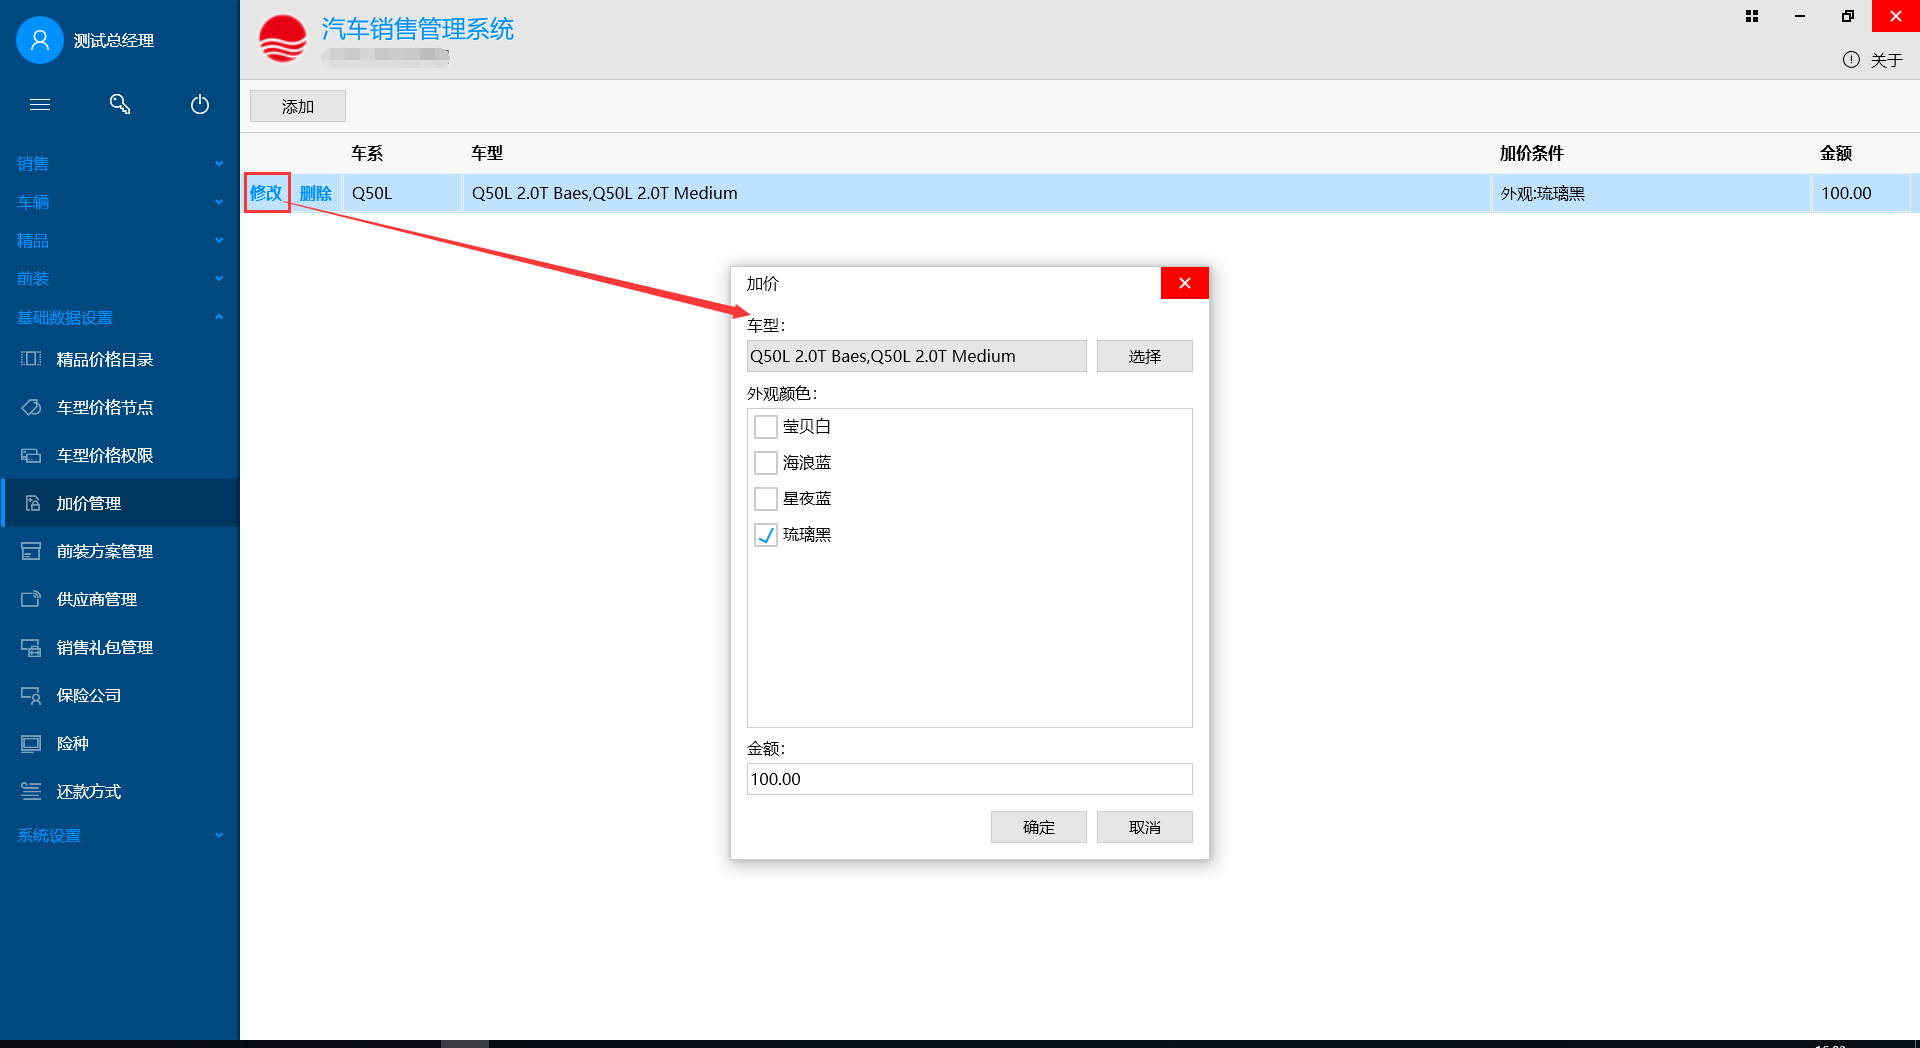This screenshot has width=1920, height=1048.
Task: Click the user avatar icon
Action: point(40,40)
